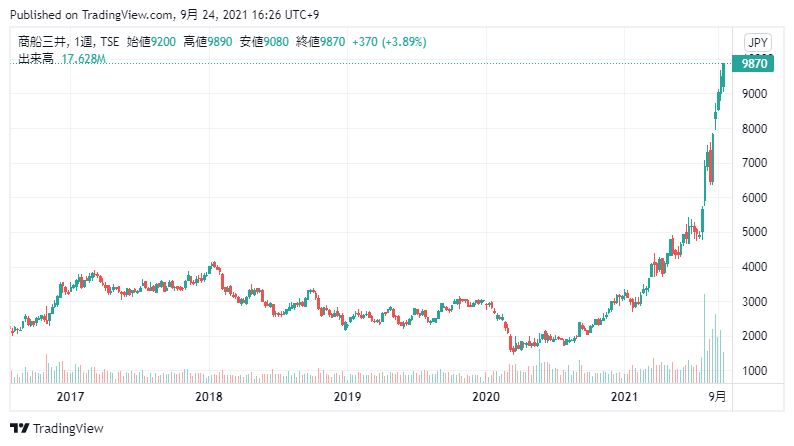Click the 6000 price axis label
This screenshot has height=446, width=794.
coord(755,198)
